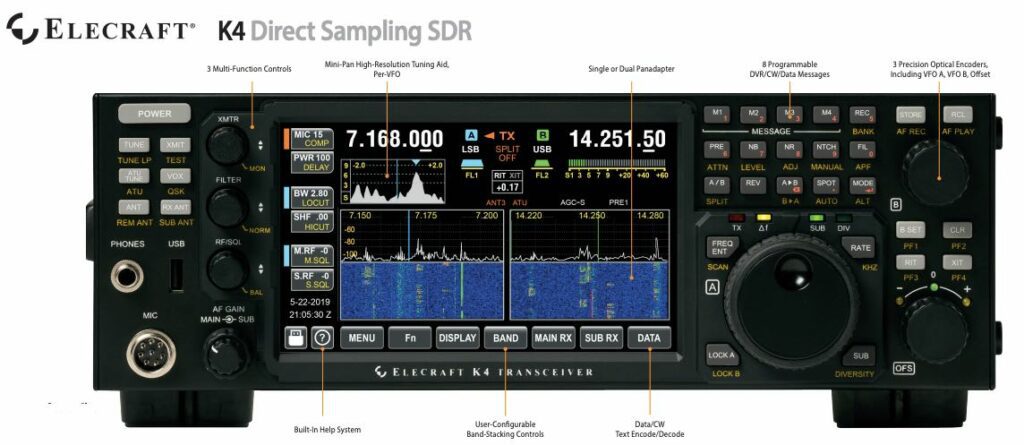This screenshot has width=1024, height=445.
Task: Toggle the VOX button
Action: [x=175, y=176]
